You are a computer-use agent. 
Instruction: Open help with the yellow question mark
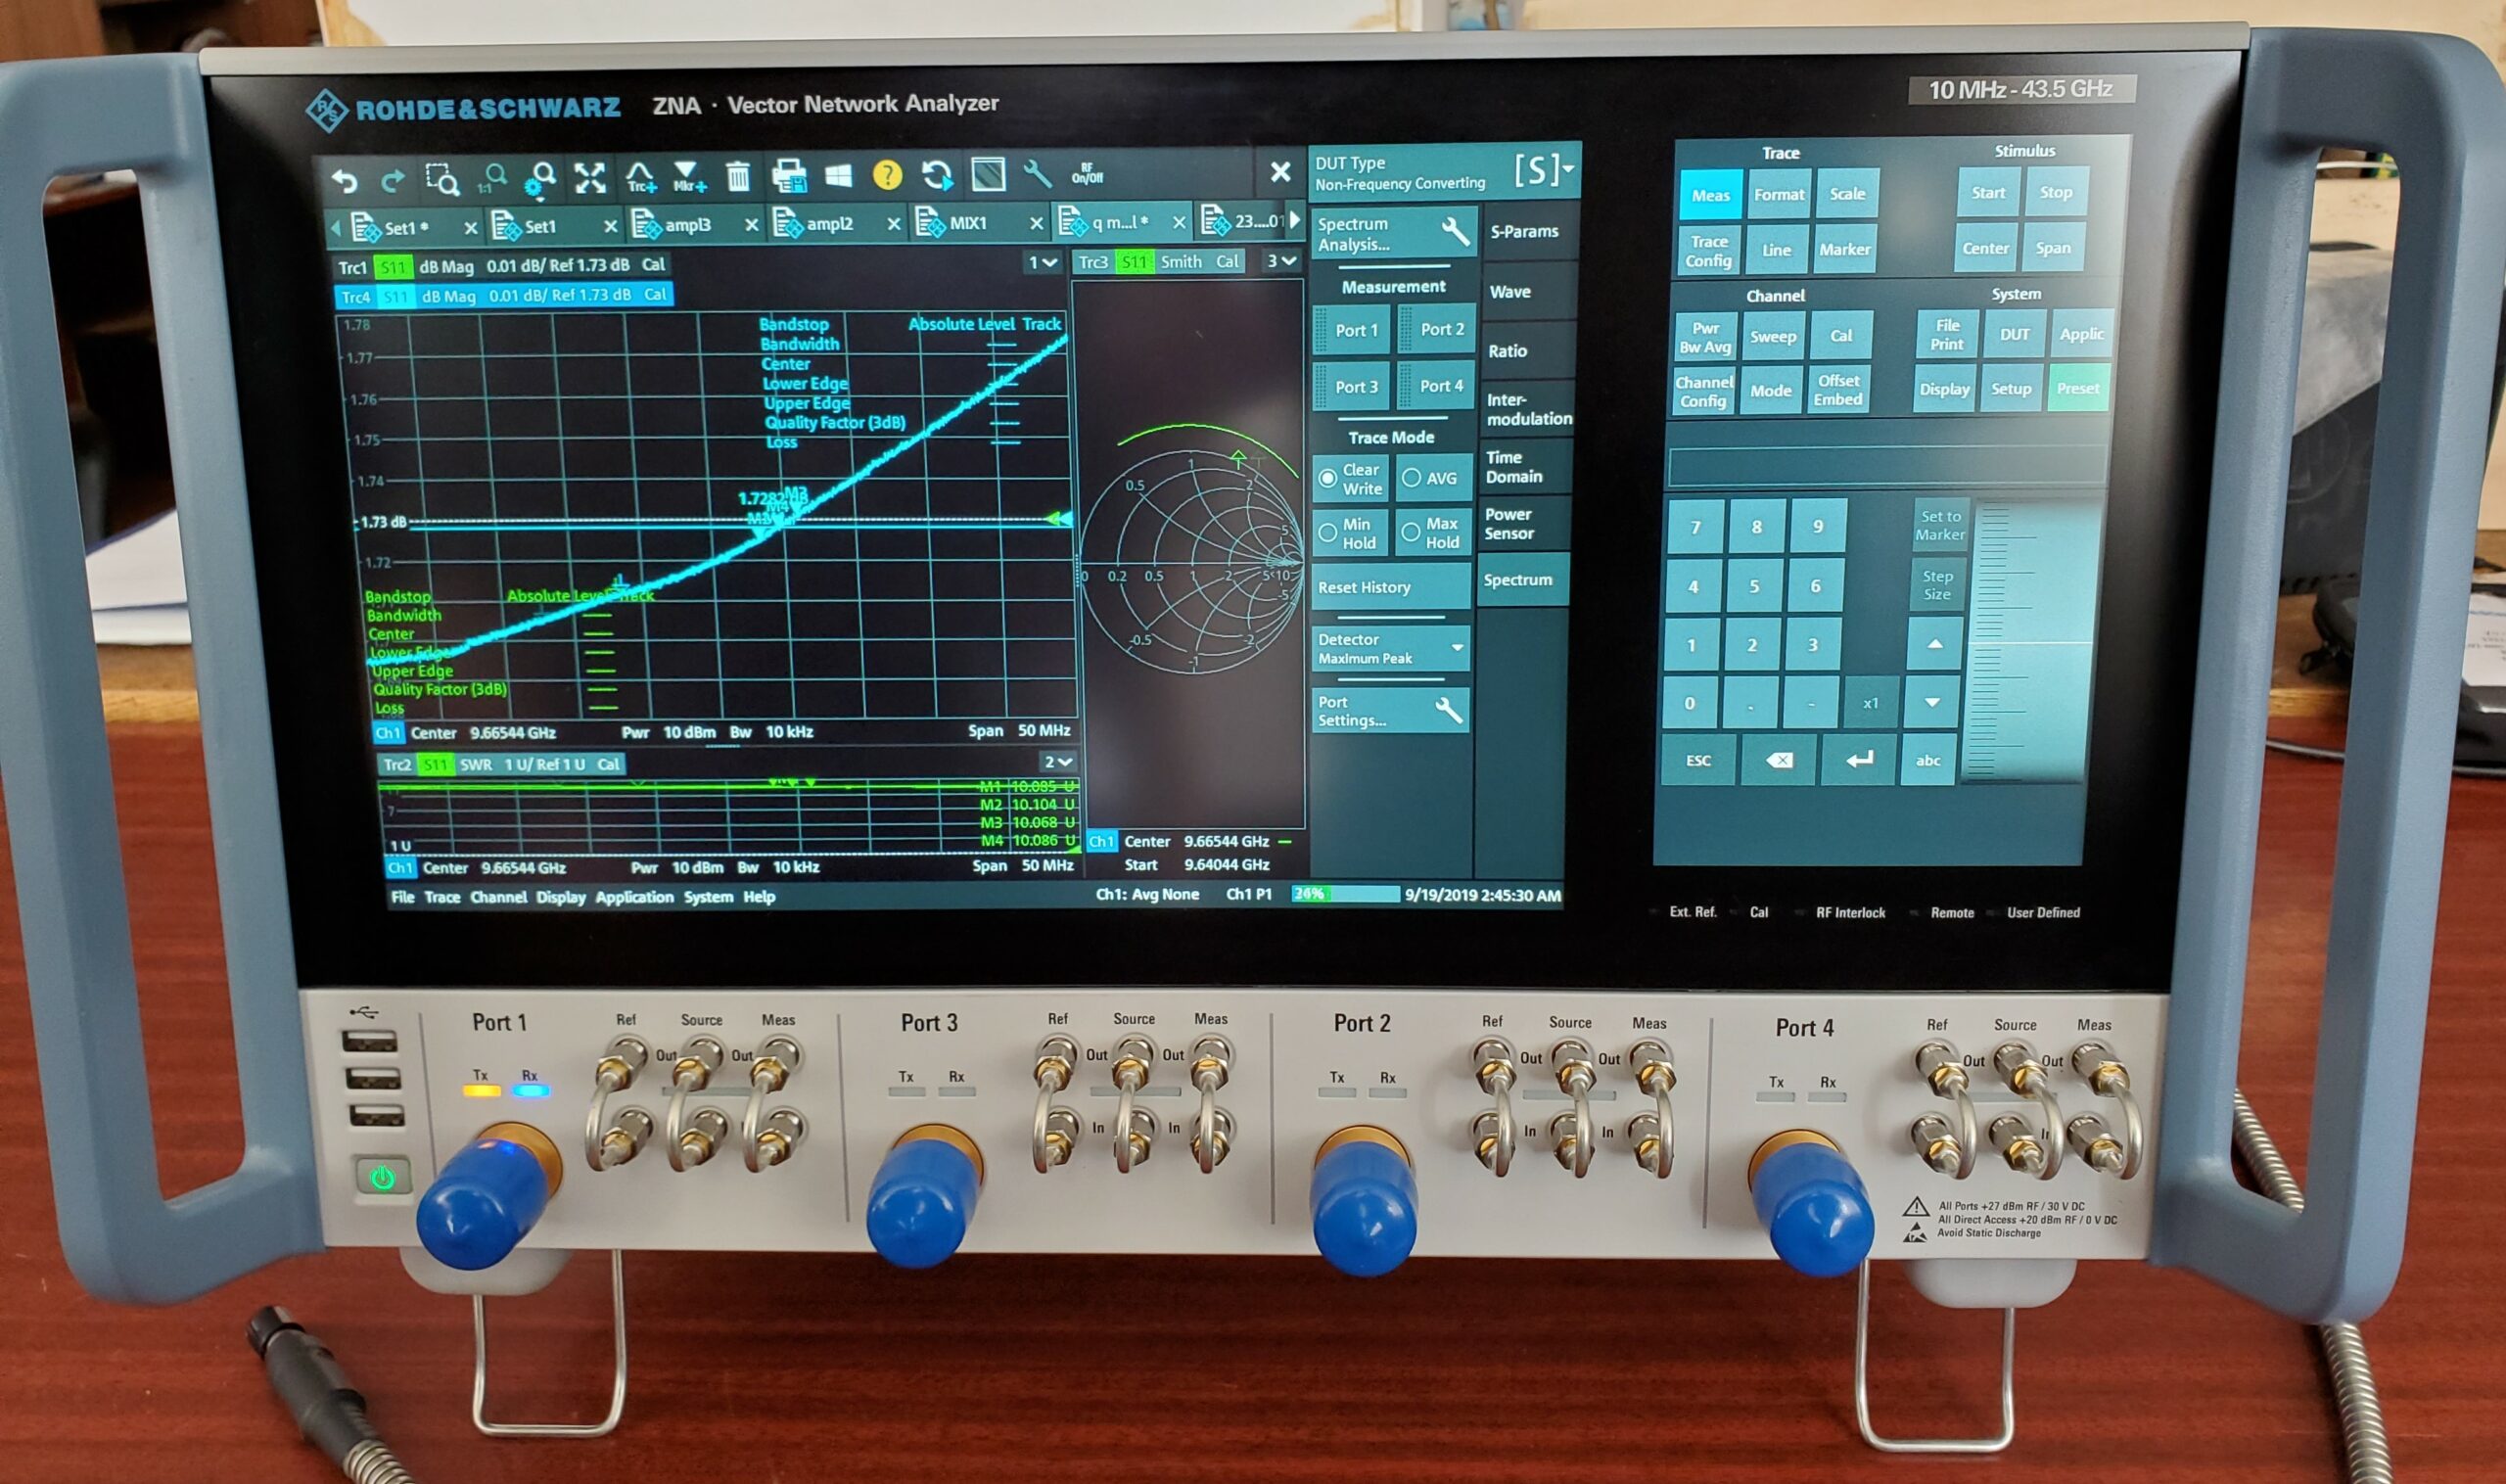(887, 176)
